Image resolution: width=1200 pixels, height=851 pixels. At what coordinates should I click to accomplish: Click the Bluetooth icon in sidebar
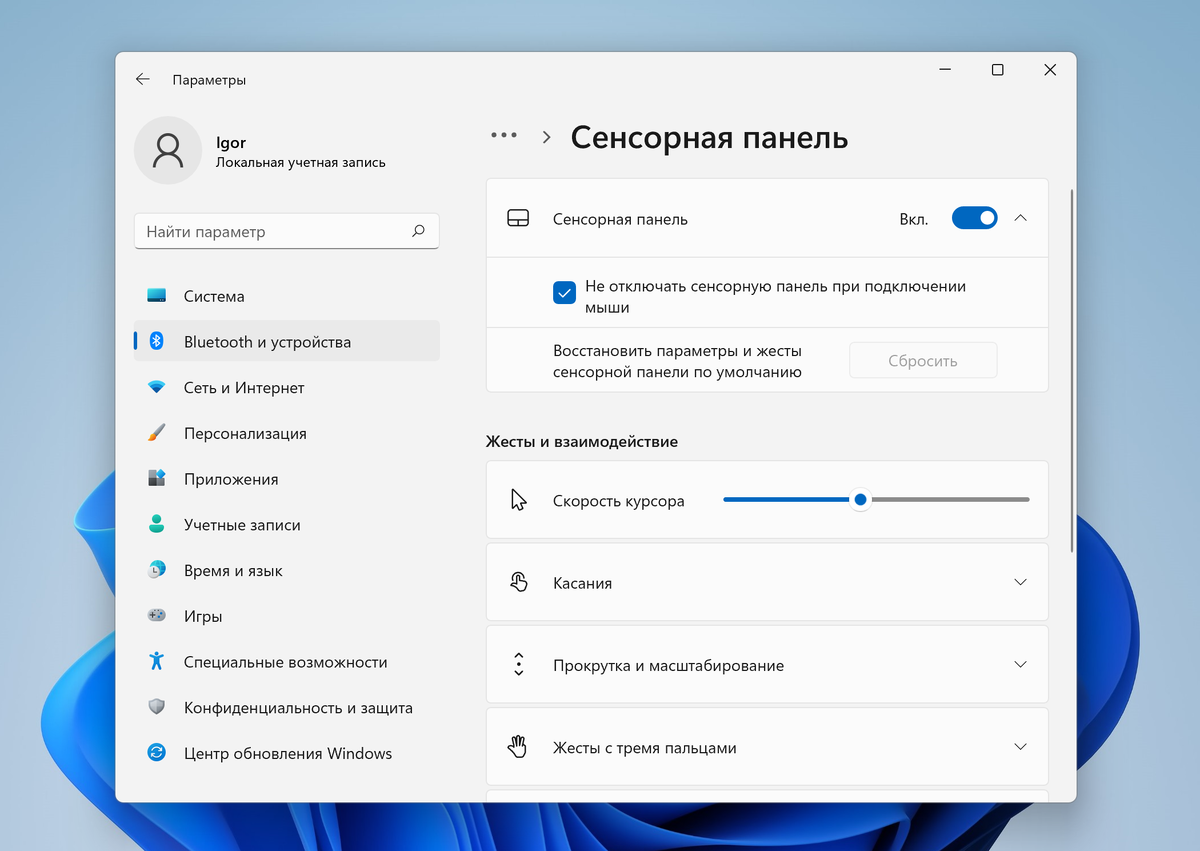pos(157,341)
